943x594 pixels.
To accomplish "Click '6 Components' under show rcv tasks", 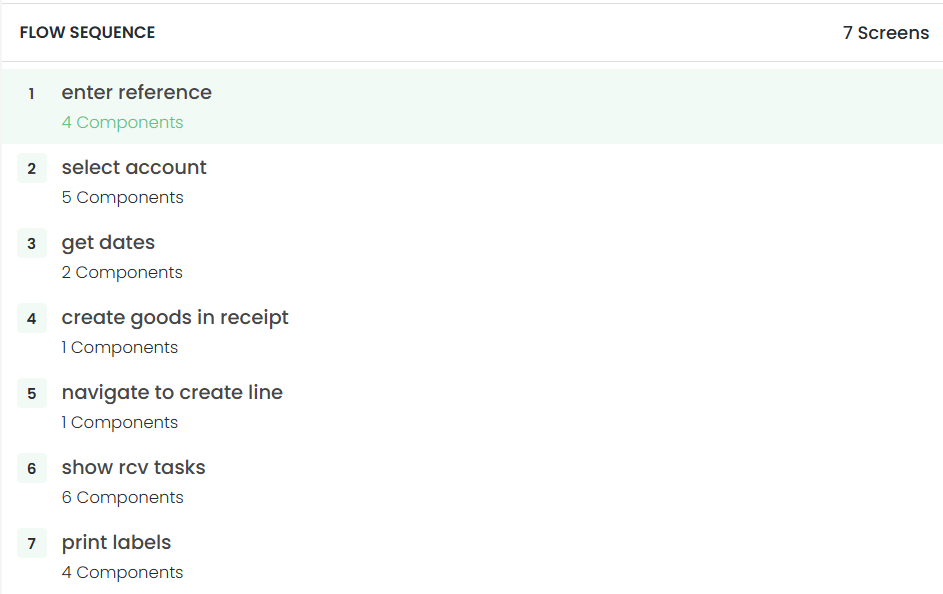I will pyautogui.click(x=122, y=498).
